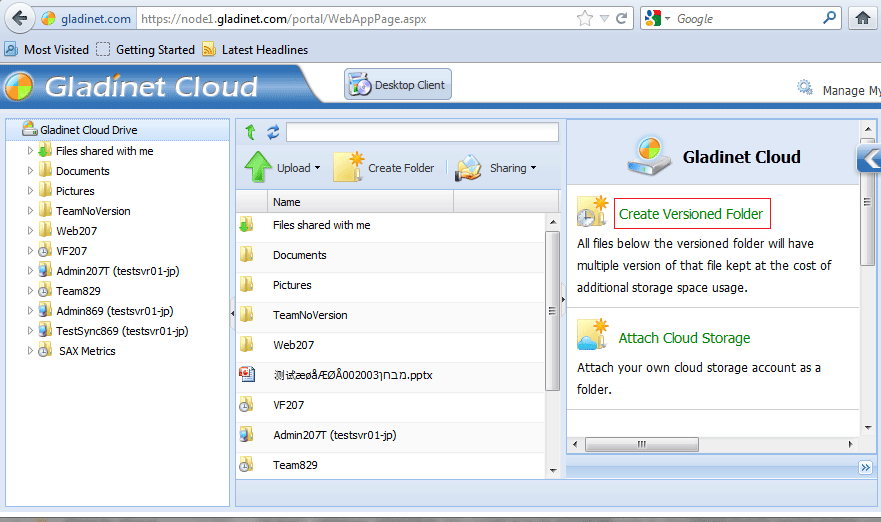Open the Sharing dropdown arrow
The image size is (881, 522).
pyautogui.click(x=533, y=167)
